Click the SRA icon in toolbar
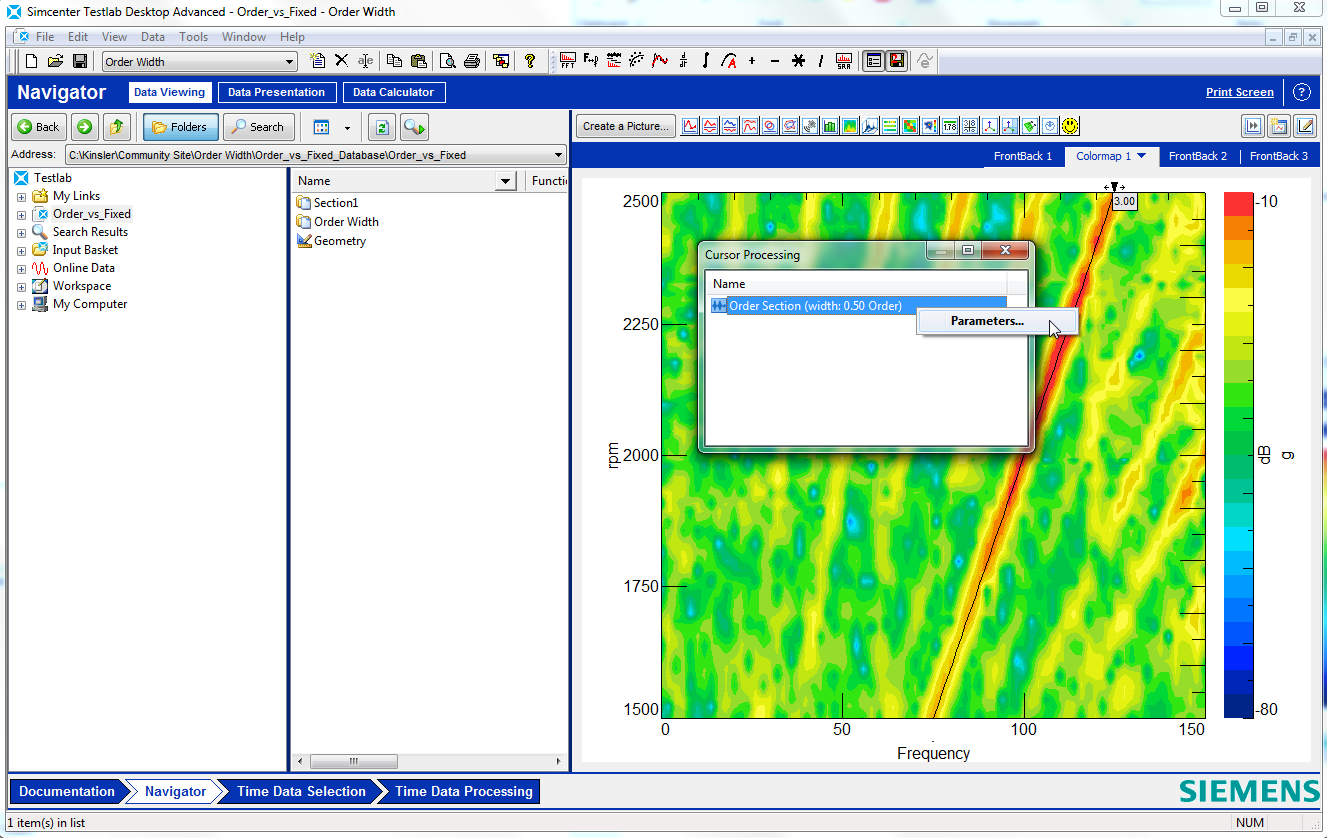The height and width of the screenshot is (838, 1327). pyautogui.click(x=844, y=61)
